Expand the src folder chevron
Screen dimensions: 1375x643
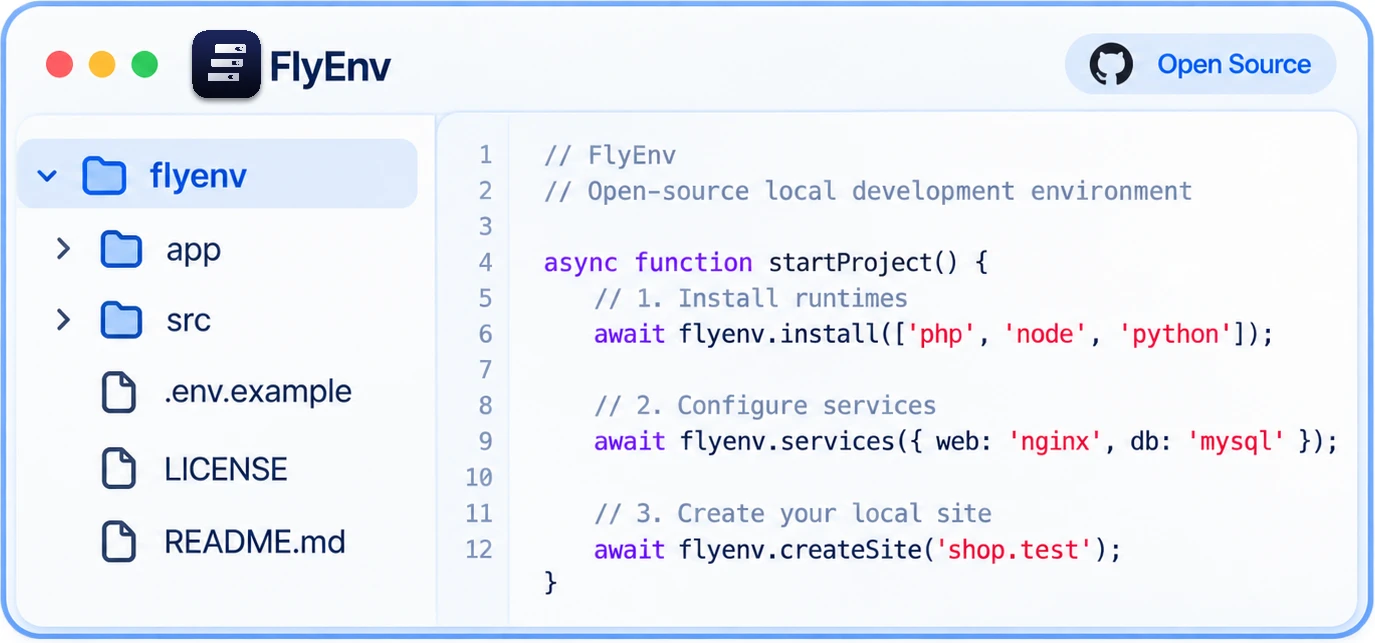(63, 320)
